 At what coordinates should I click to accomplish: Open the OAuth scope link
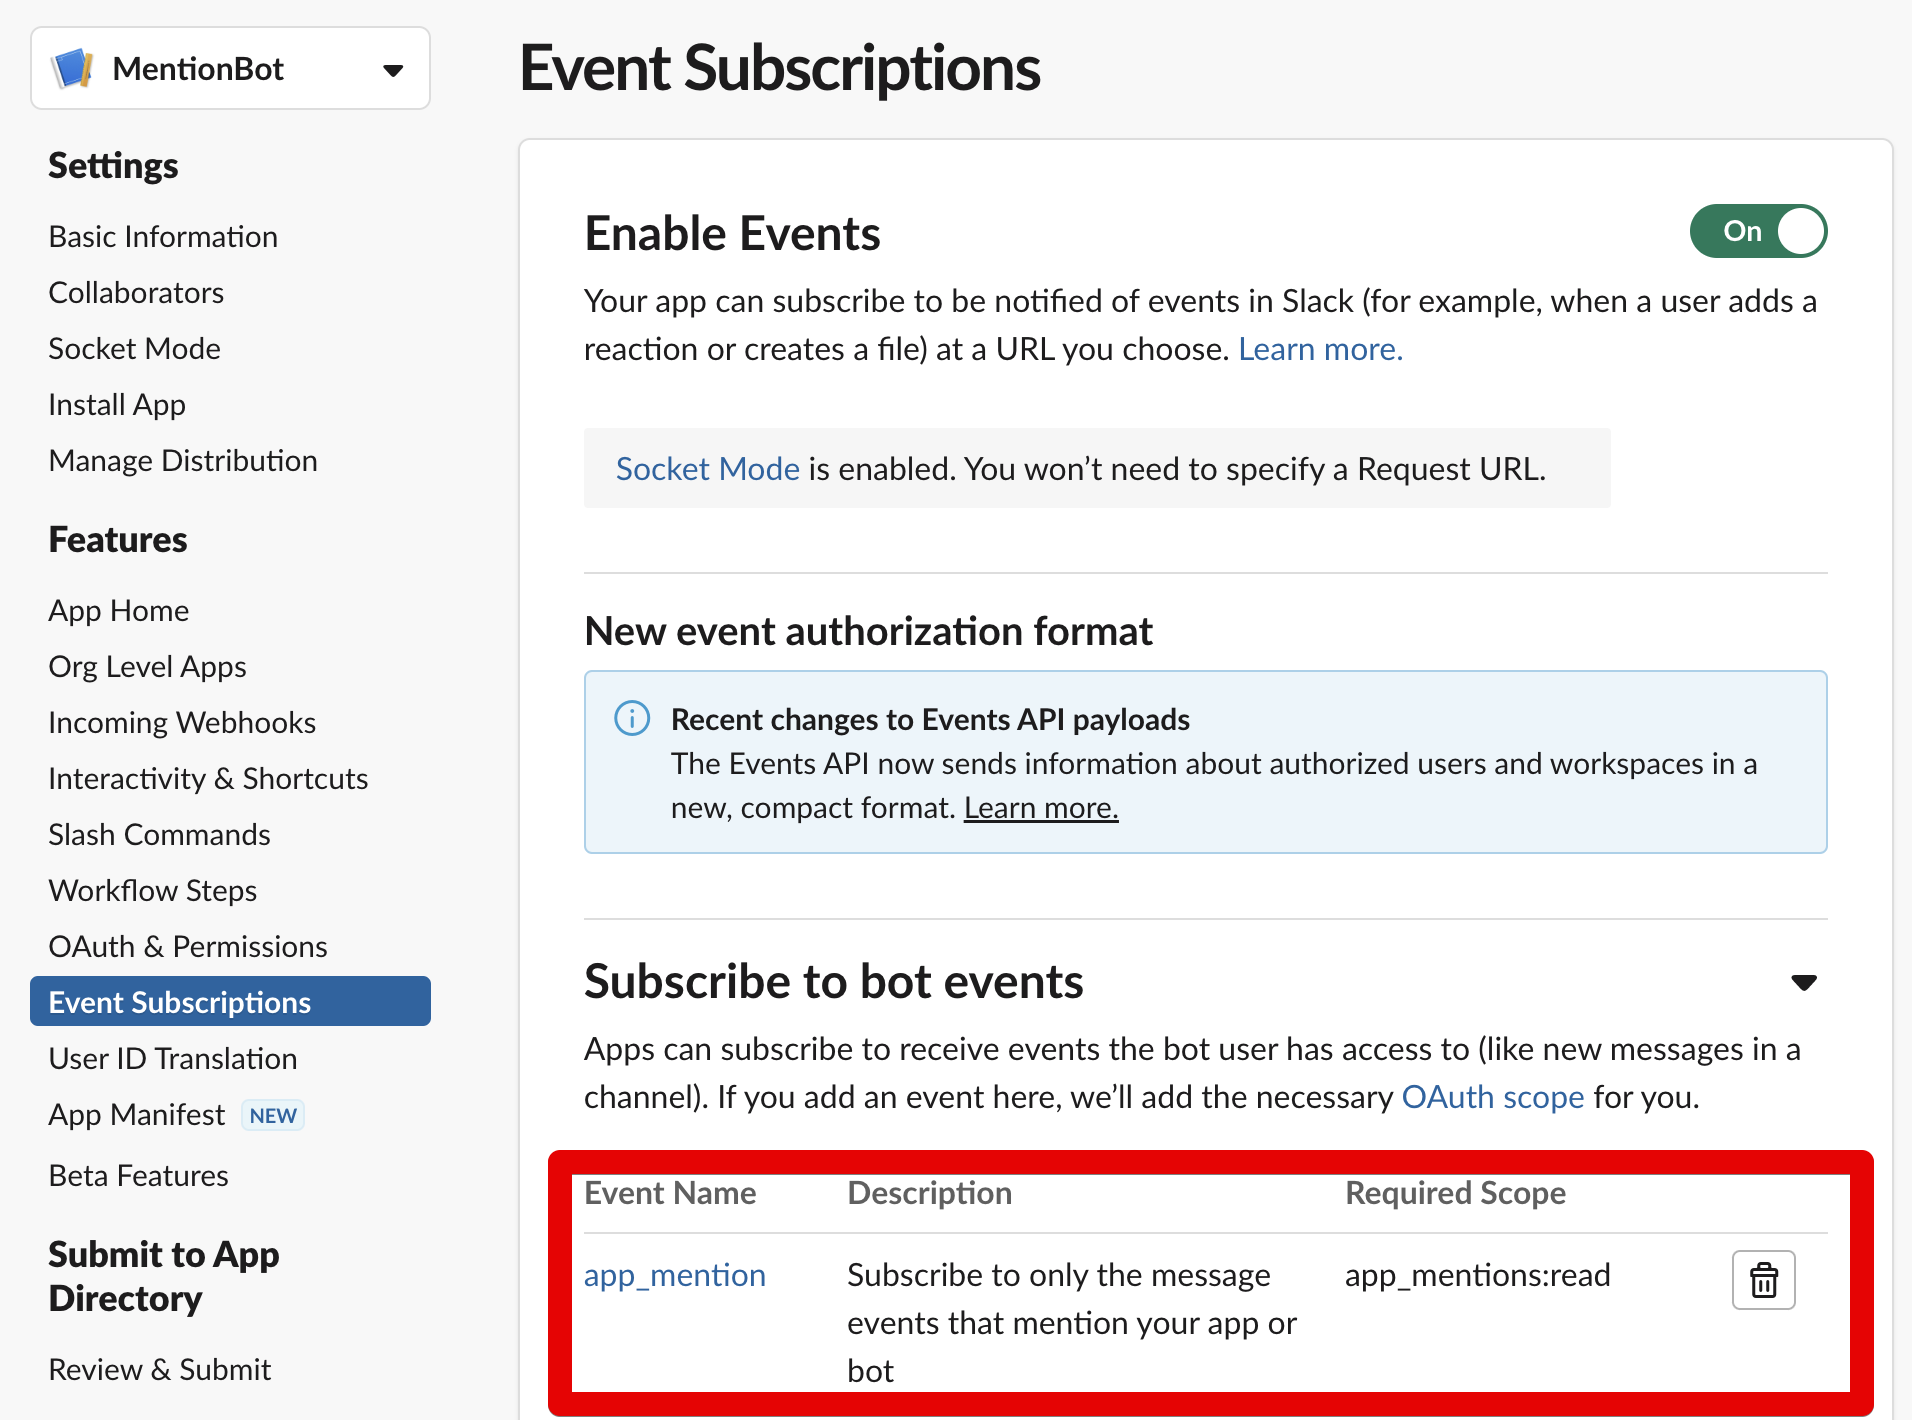pyautogui.click(x=1493, y=1097)
